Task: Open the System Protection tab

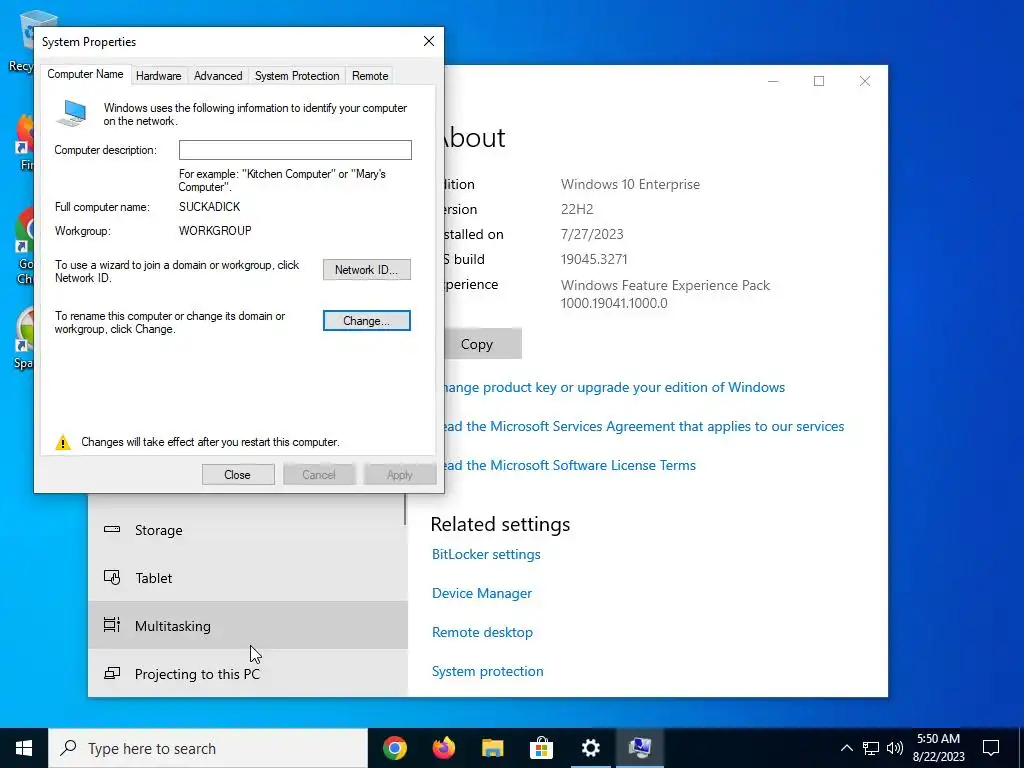Action: tap(297, 76)
